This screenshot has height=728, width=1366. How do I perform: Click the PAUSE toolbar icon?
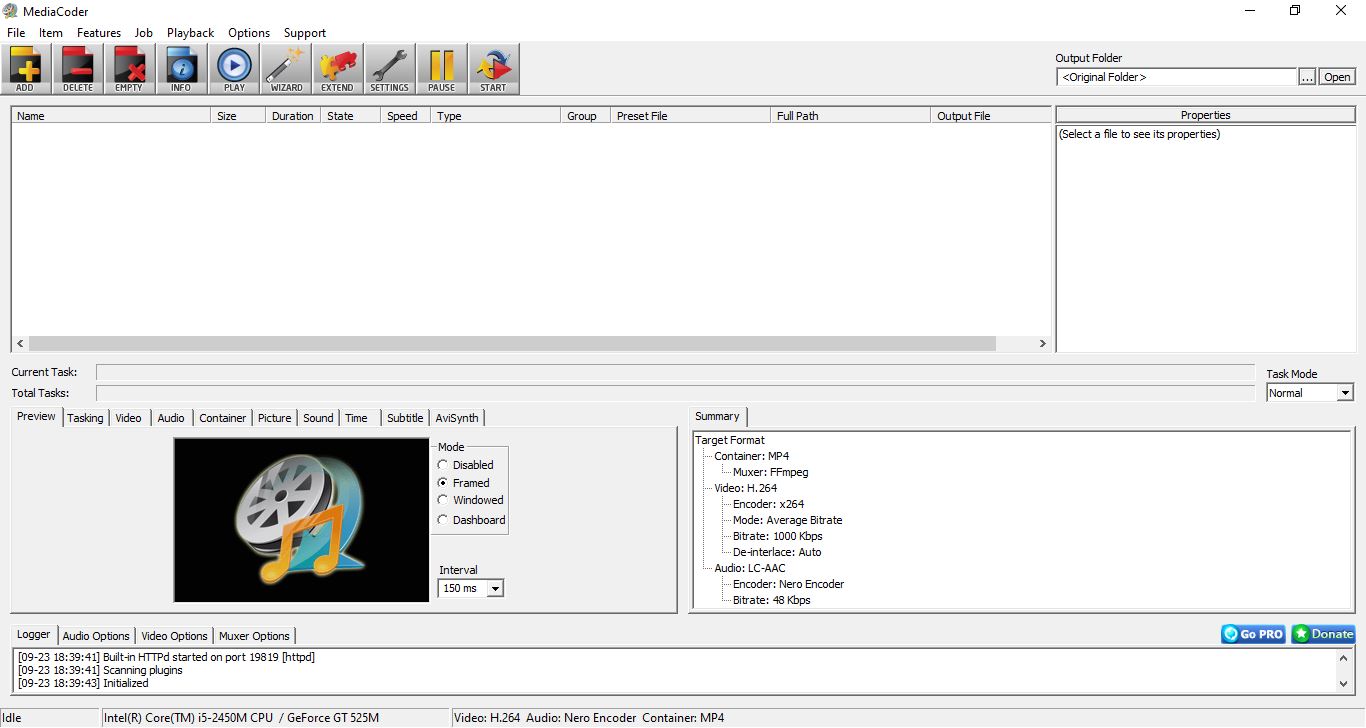tap(441, 69)
